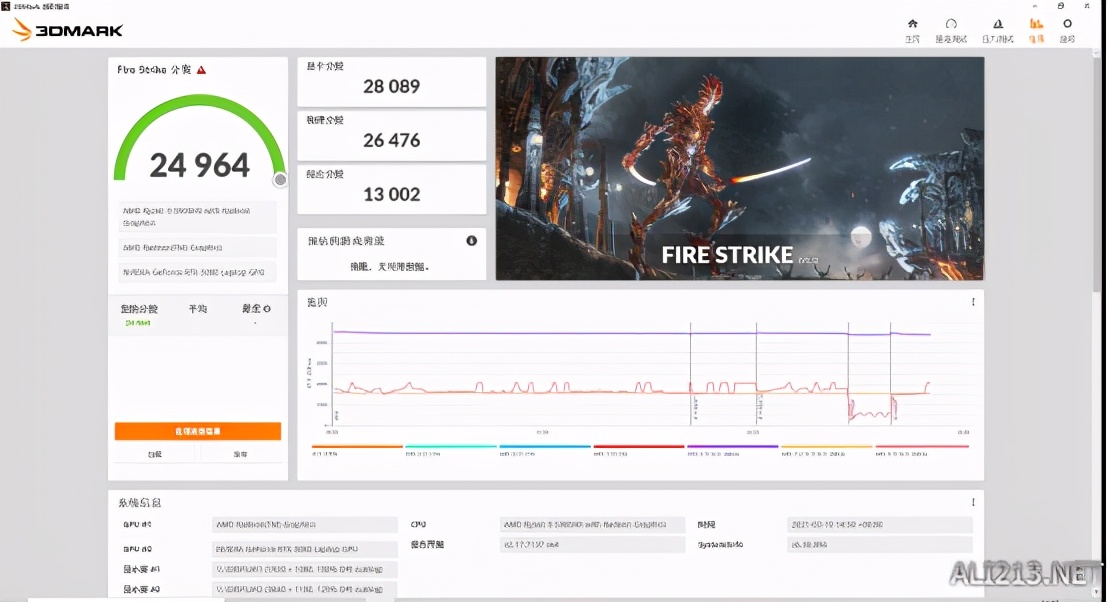
Task: Click the first display row value in system information
Action: tap(305, 569)
